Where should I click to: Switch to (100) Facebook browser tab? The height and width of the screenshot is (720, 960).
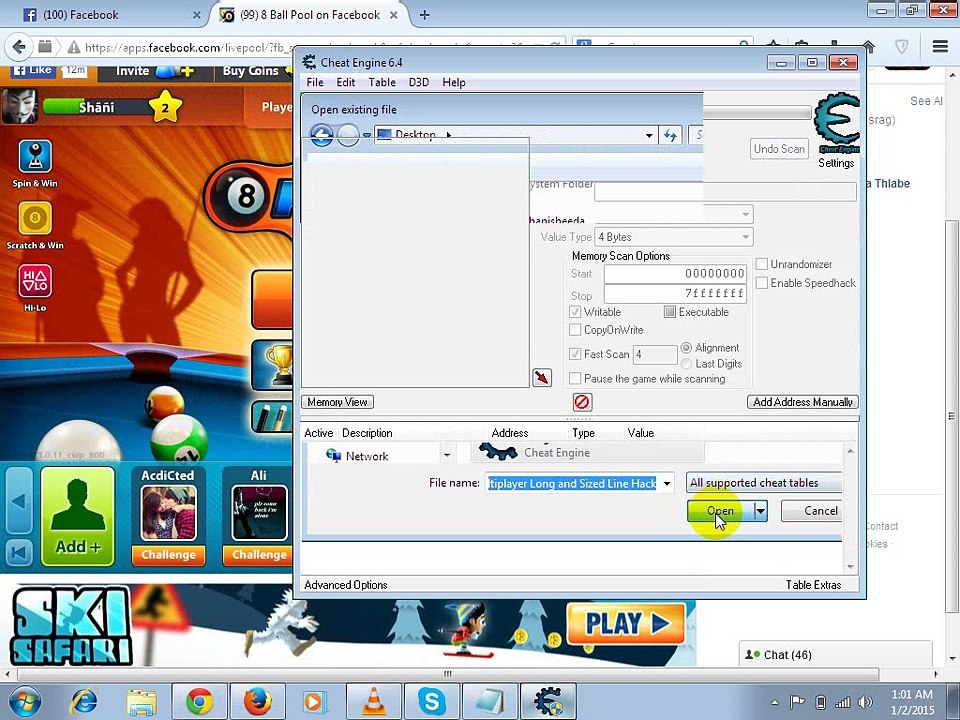pos(111,15)
